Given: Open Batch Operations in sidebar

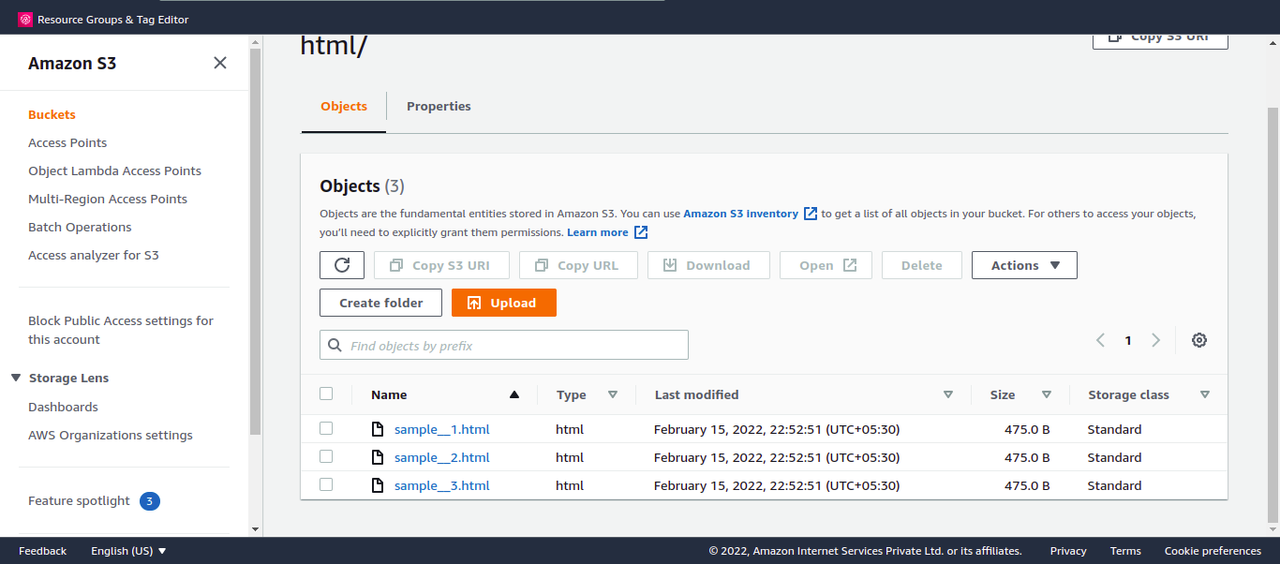Looking at the screenshot, I should 80,227.
